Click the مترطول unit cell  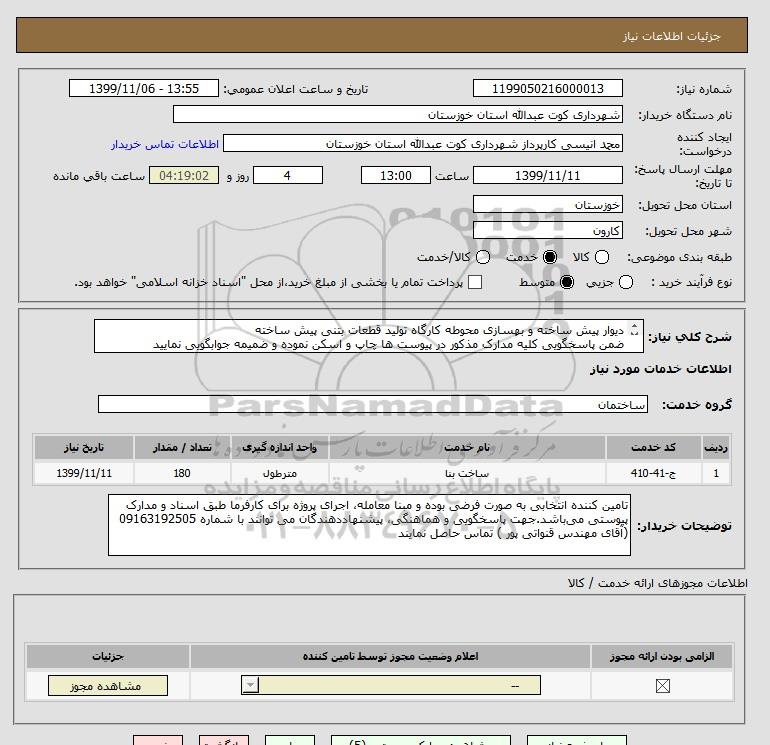tap(279, 473)
